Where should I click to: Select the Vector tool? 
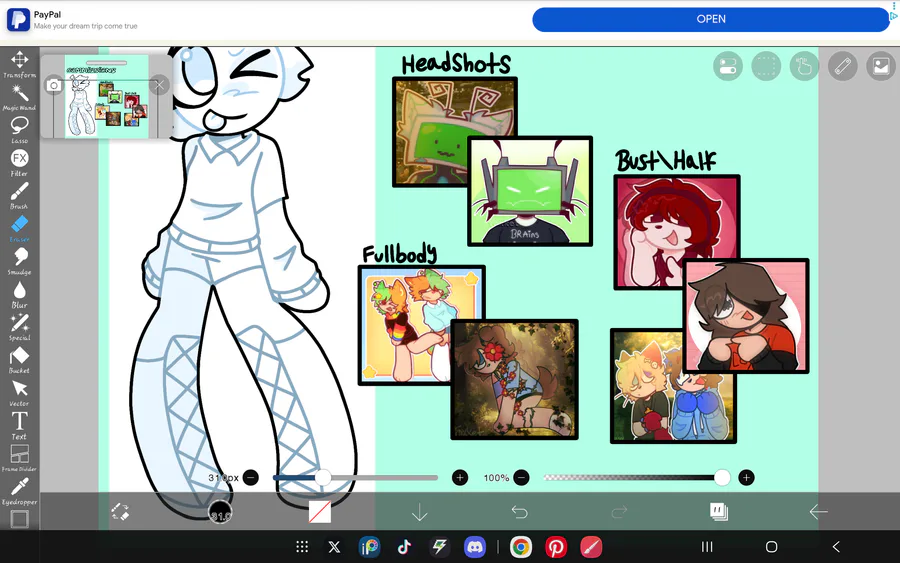click(20, 393)
